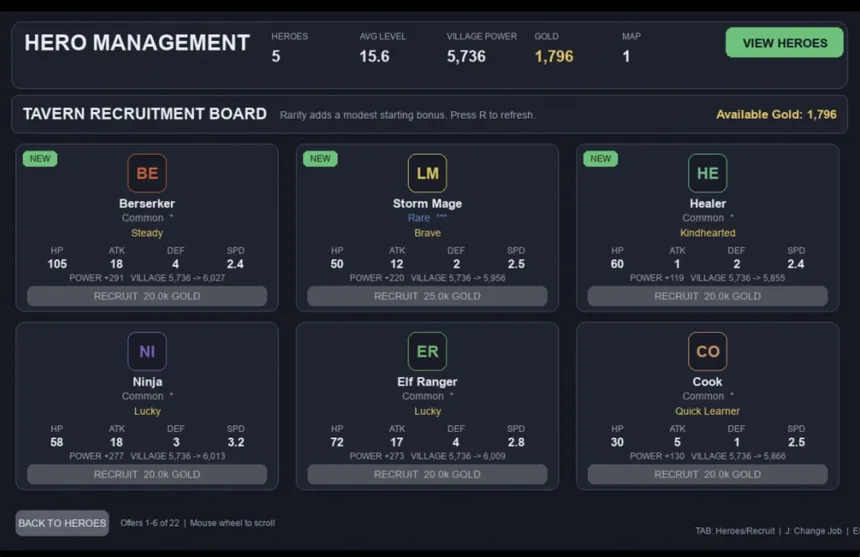860x557 pixels.
Task: Click the Berserker name label
Action: [147, 203]
